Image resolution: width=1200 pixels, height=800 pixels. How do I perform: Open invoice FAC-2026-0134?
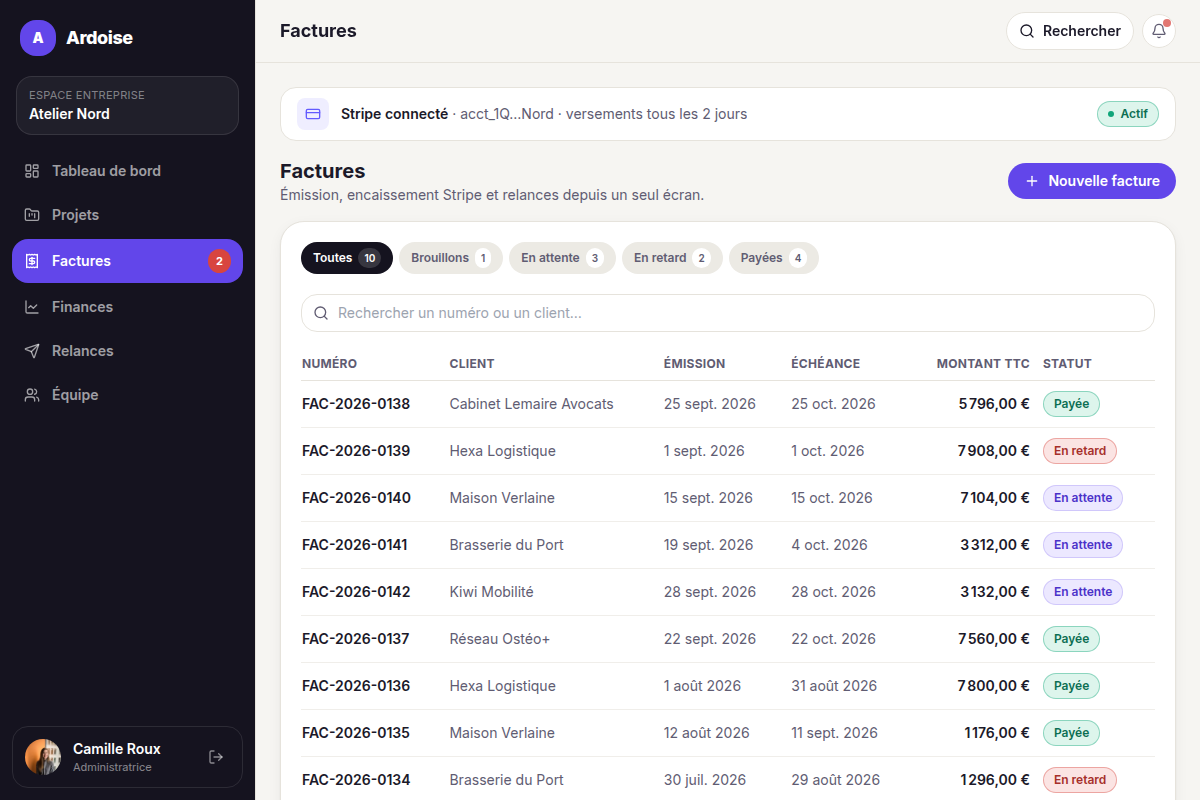pos(356,780)
